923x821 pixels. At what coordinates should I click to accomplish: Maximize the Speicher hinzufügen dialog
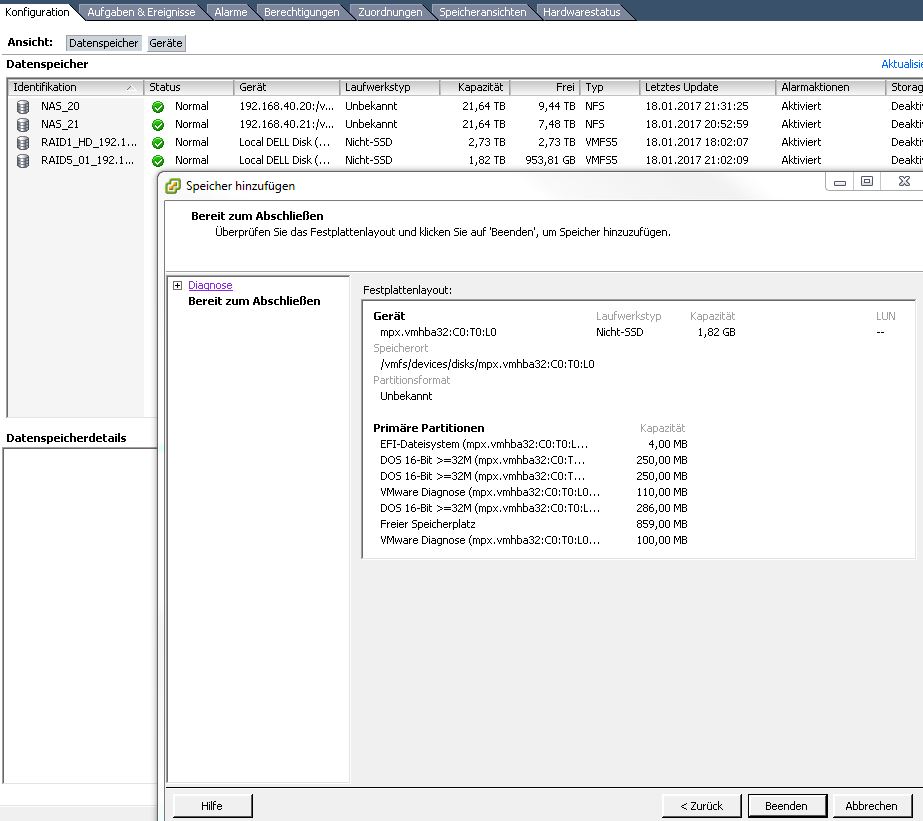click(867, 182)
